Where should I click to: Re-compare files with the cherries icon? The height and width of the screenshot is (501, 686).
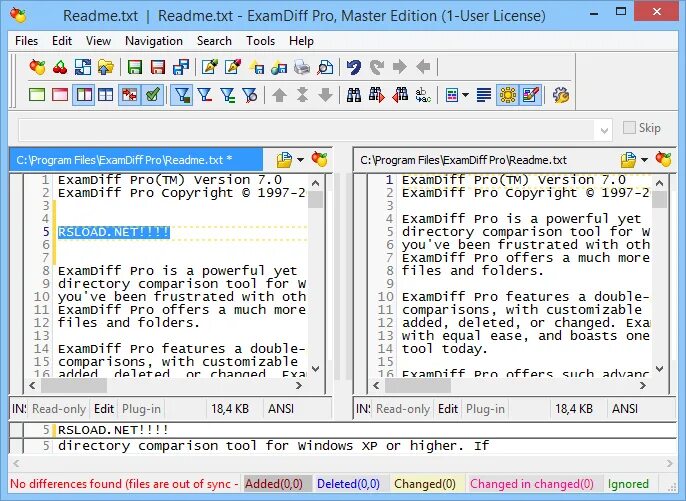pos(60,67)
